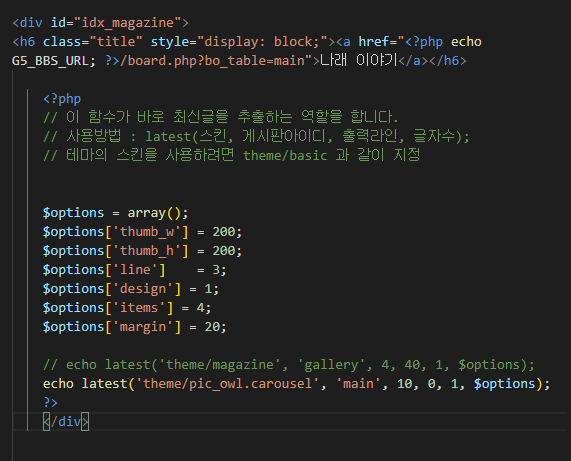
Task: Click the value 20 on the margin option
Action: (x=212, y=327)
